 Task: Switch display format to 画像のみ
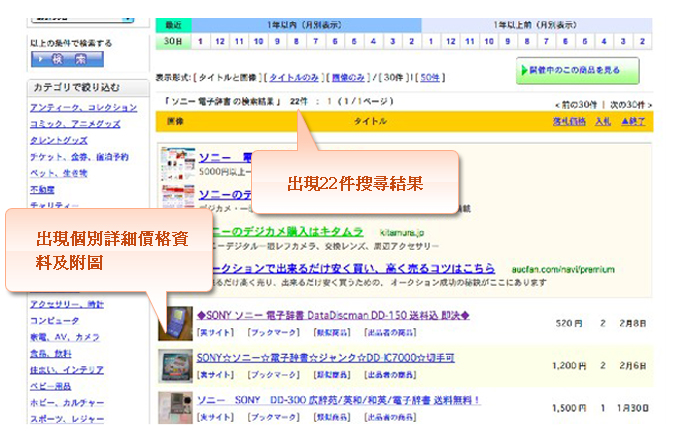[x=348, y=77]
